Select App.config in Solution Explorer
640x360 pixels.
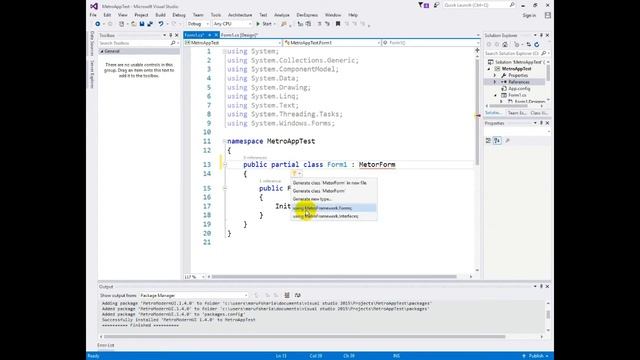tap(519, 89)
